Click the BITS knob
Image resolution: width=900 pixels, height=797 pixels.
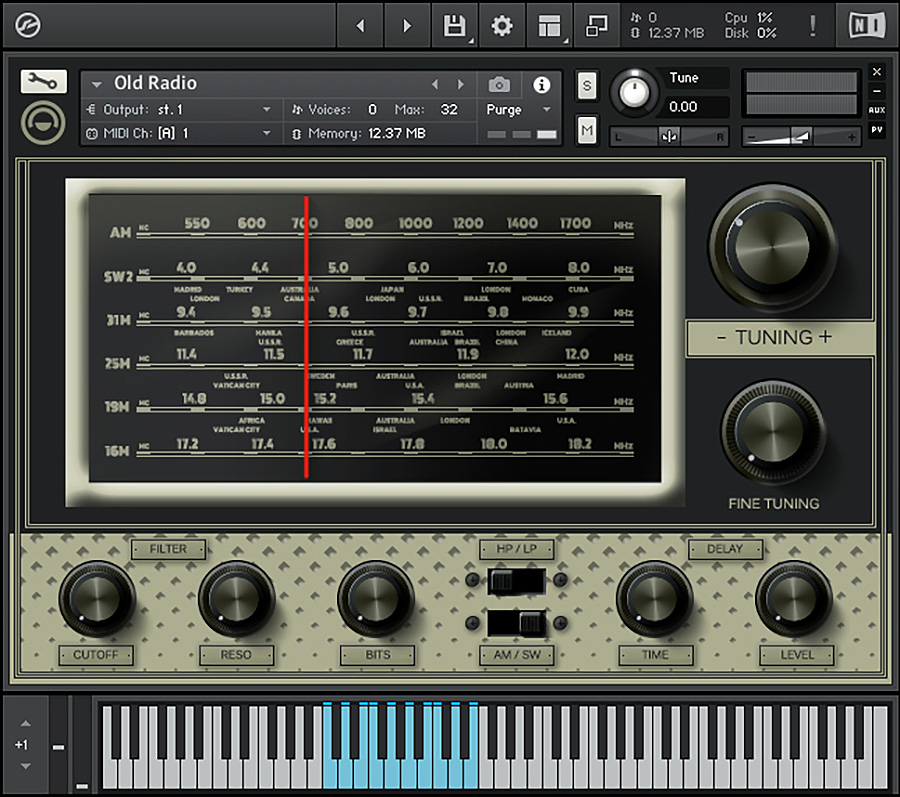(x=376, y=598)
